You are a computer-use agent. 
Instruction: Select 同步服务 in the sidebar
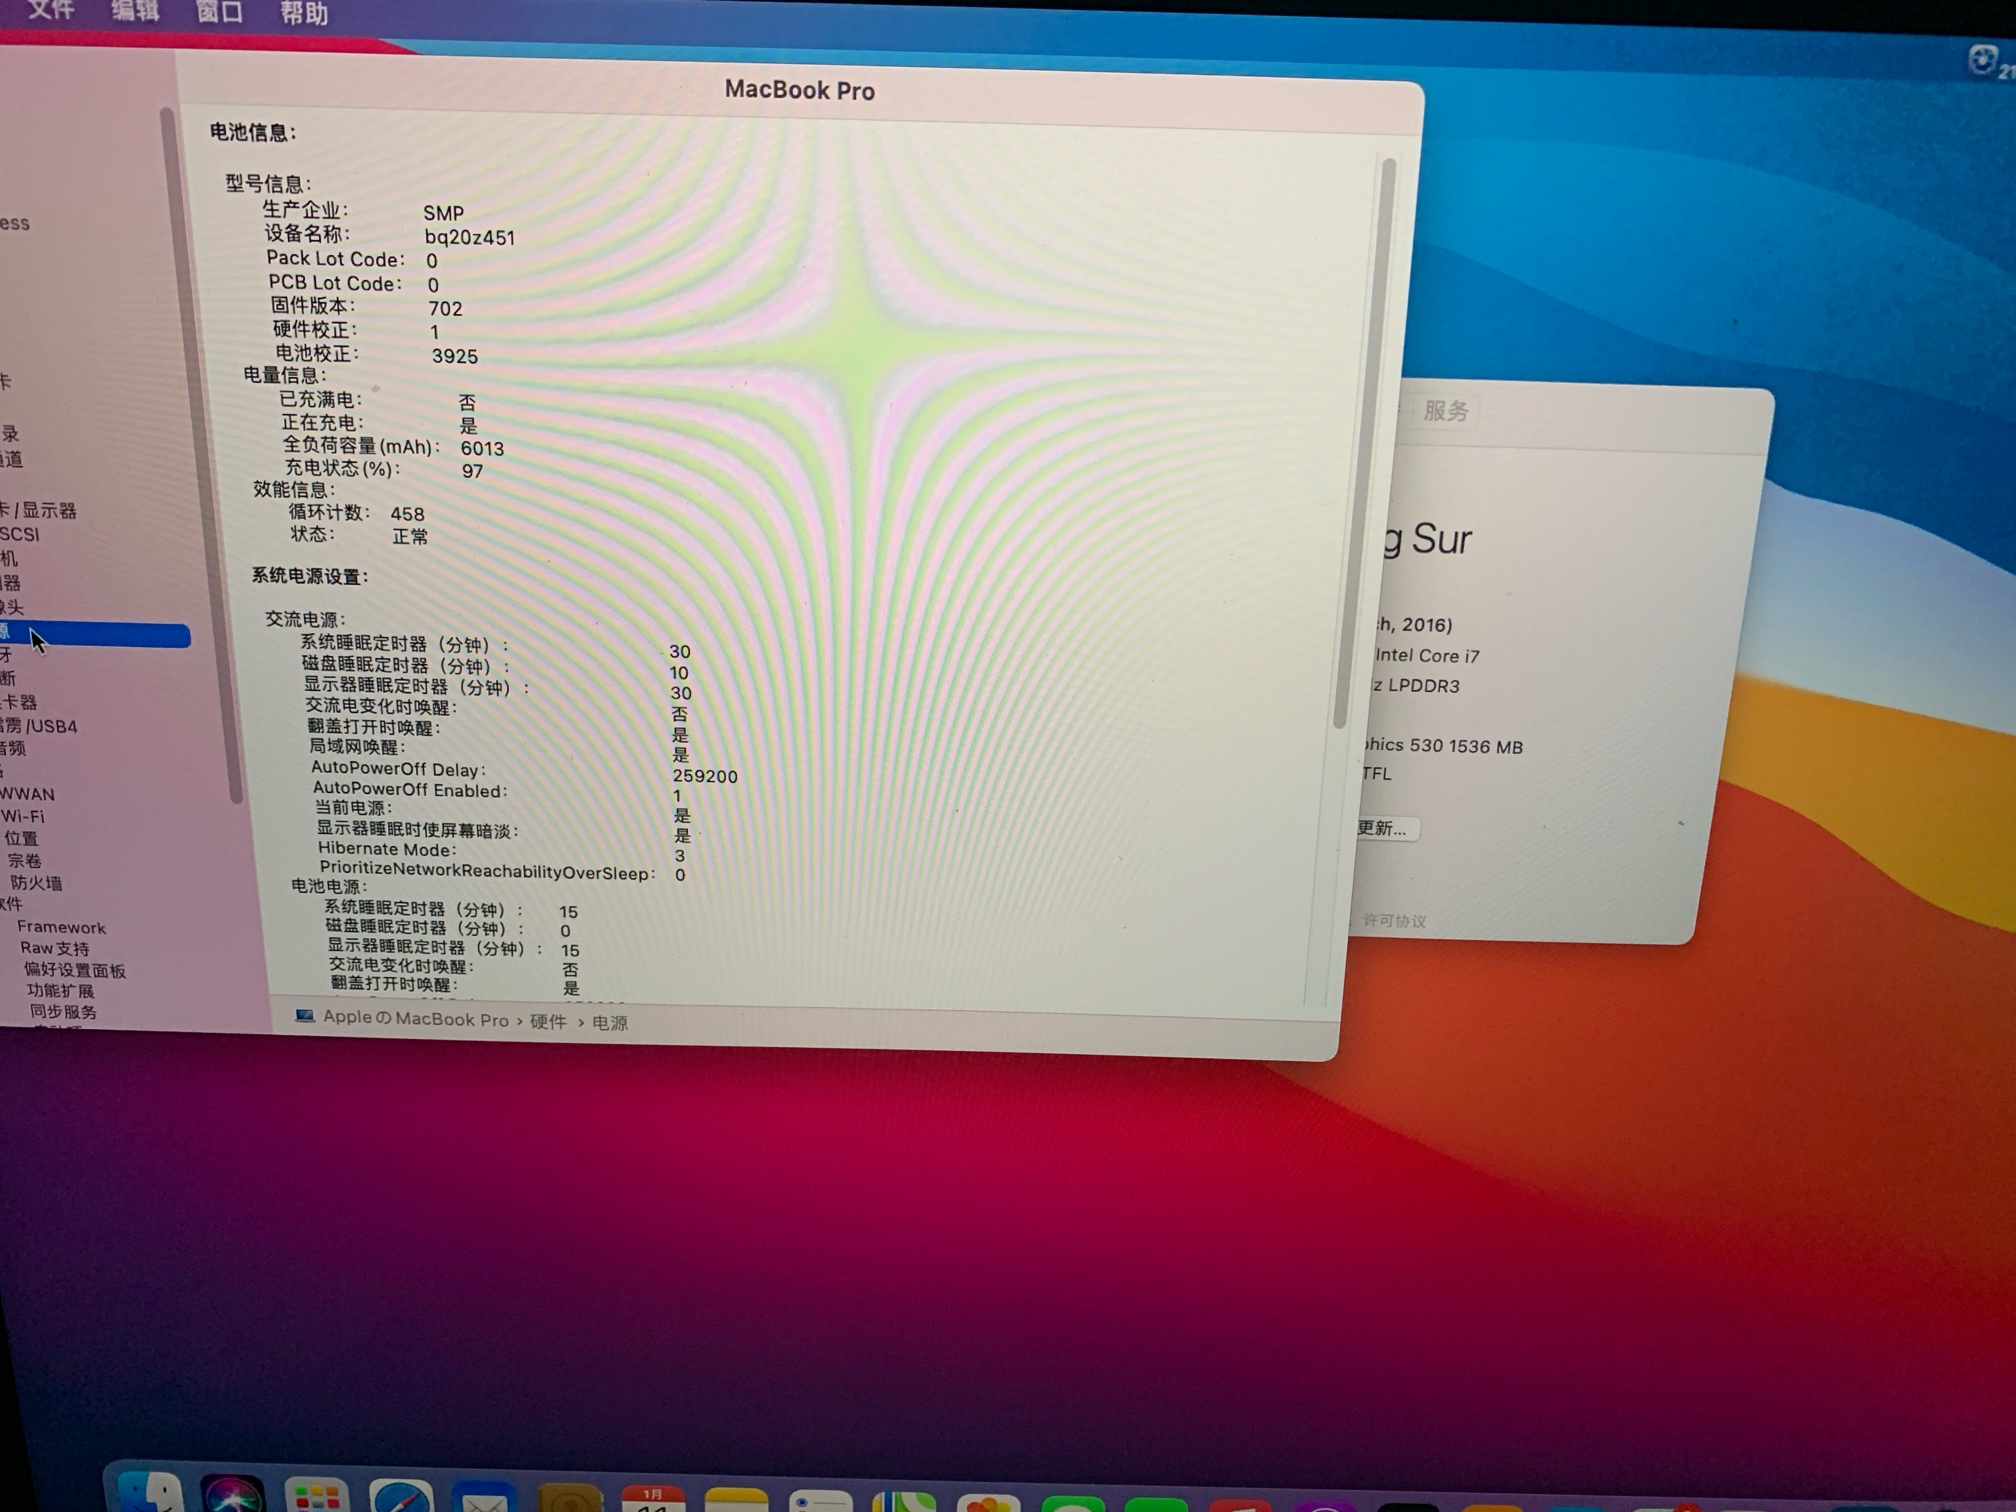click(x=63, y=1012)
